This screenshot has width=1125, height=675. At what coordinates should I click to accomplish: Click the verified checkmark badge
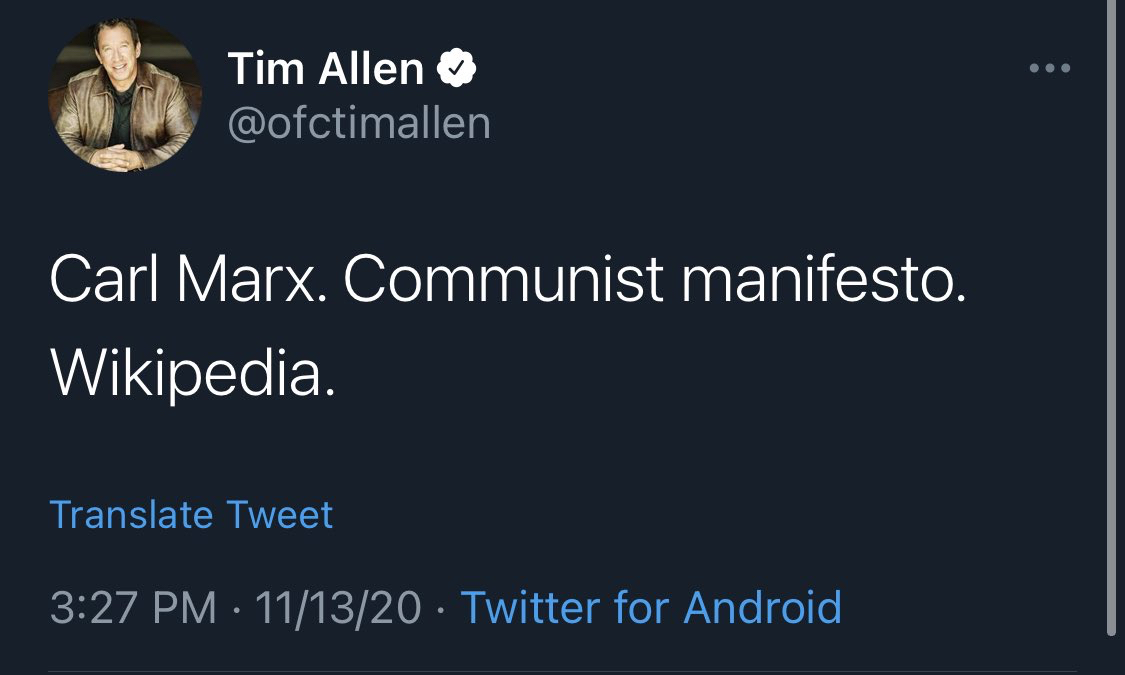click(456, 69)
